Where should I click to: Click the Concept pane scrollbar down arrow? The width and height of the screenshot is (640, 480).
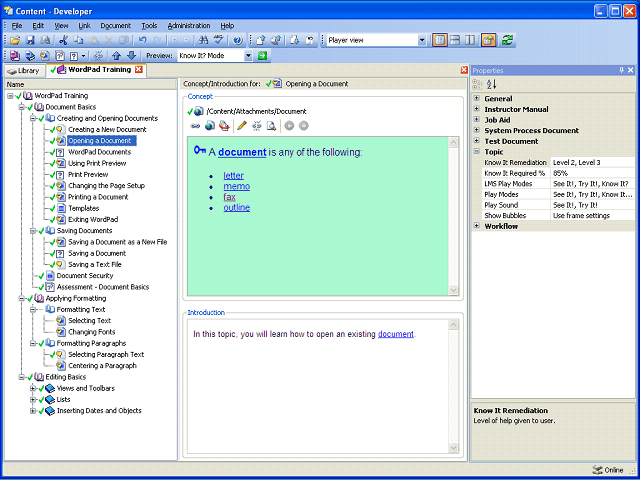[x=453, y=290]
